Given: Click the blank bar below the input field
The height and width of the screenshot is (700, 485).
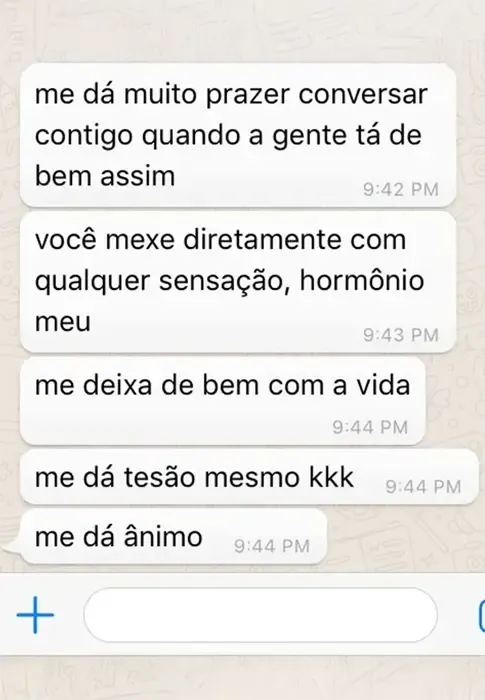Looking at the screenshot, I should [242, 677].
